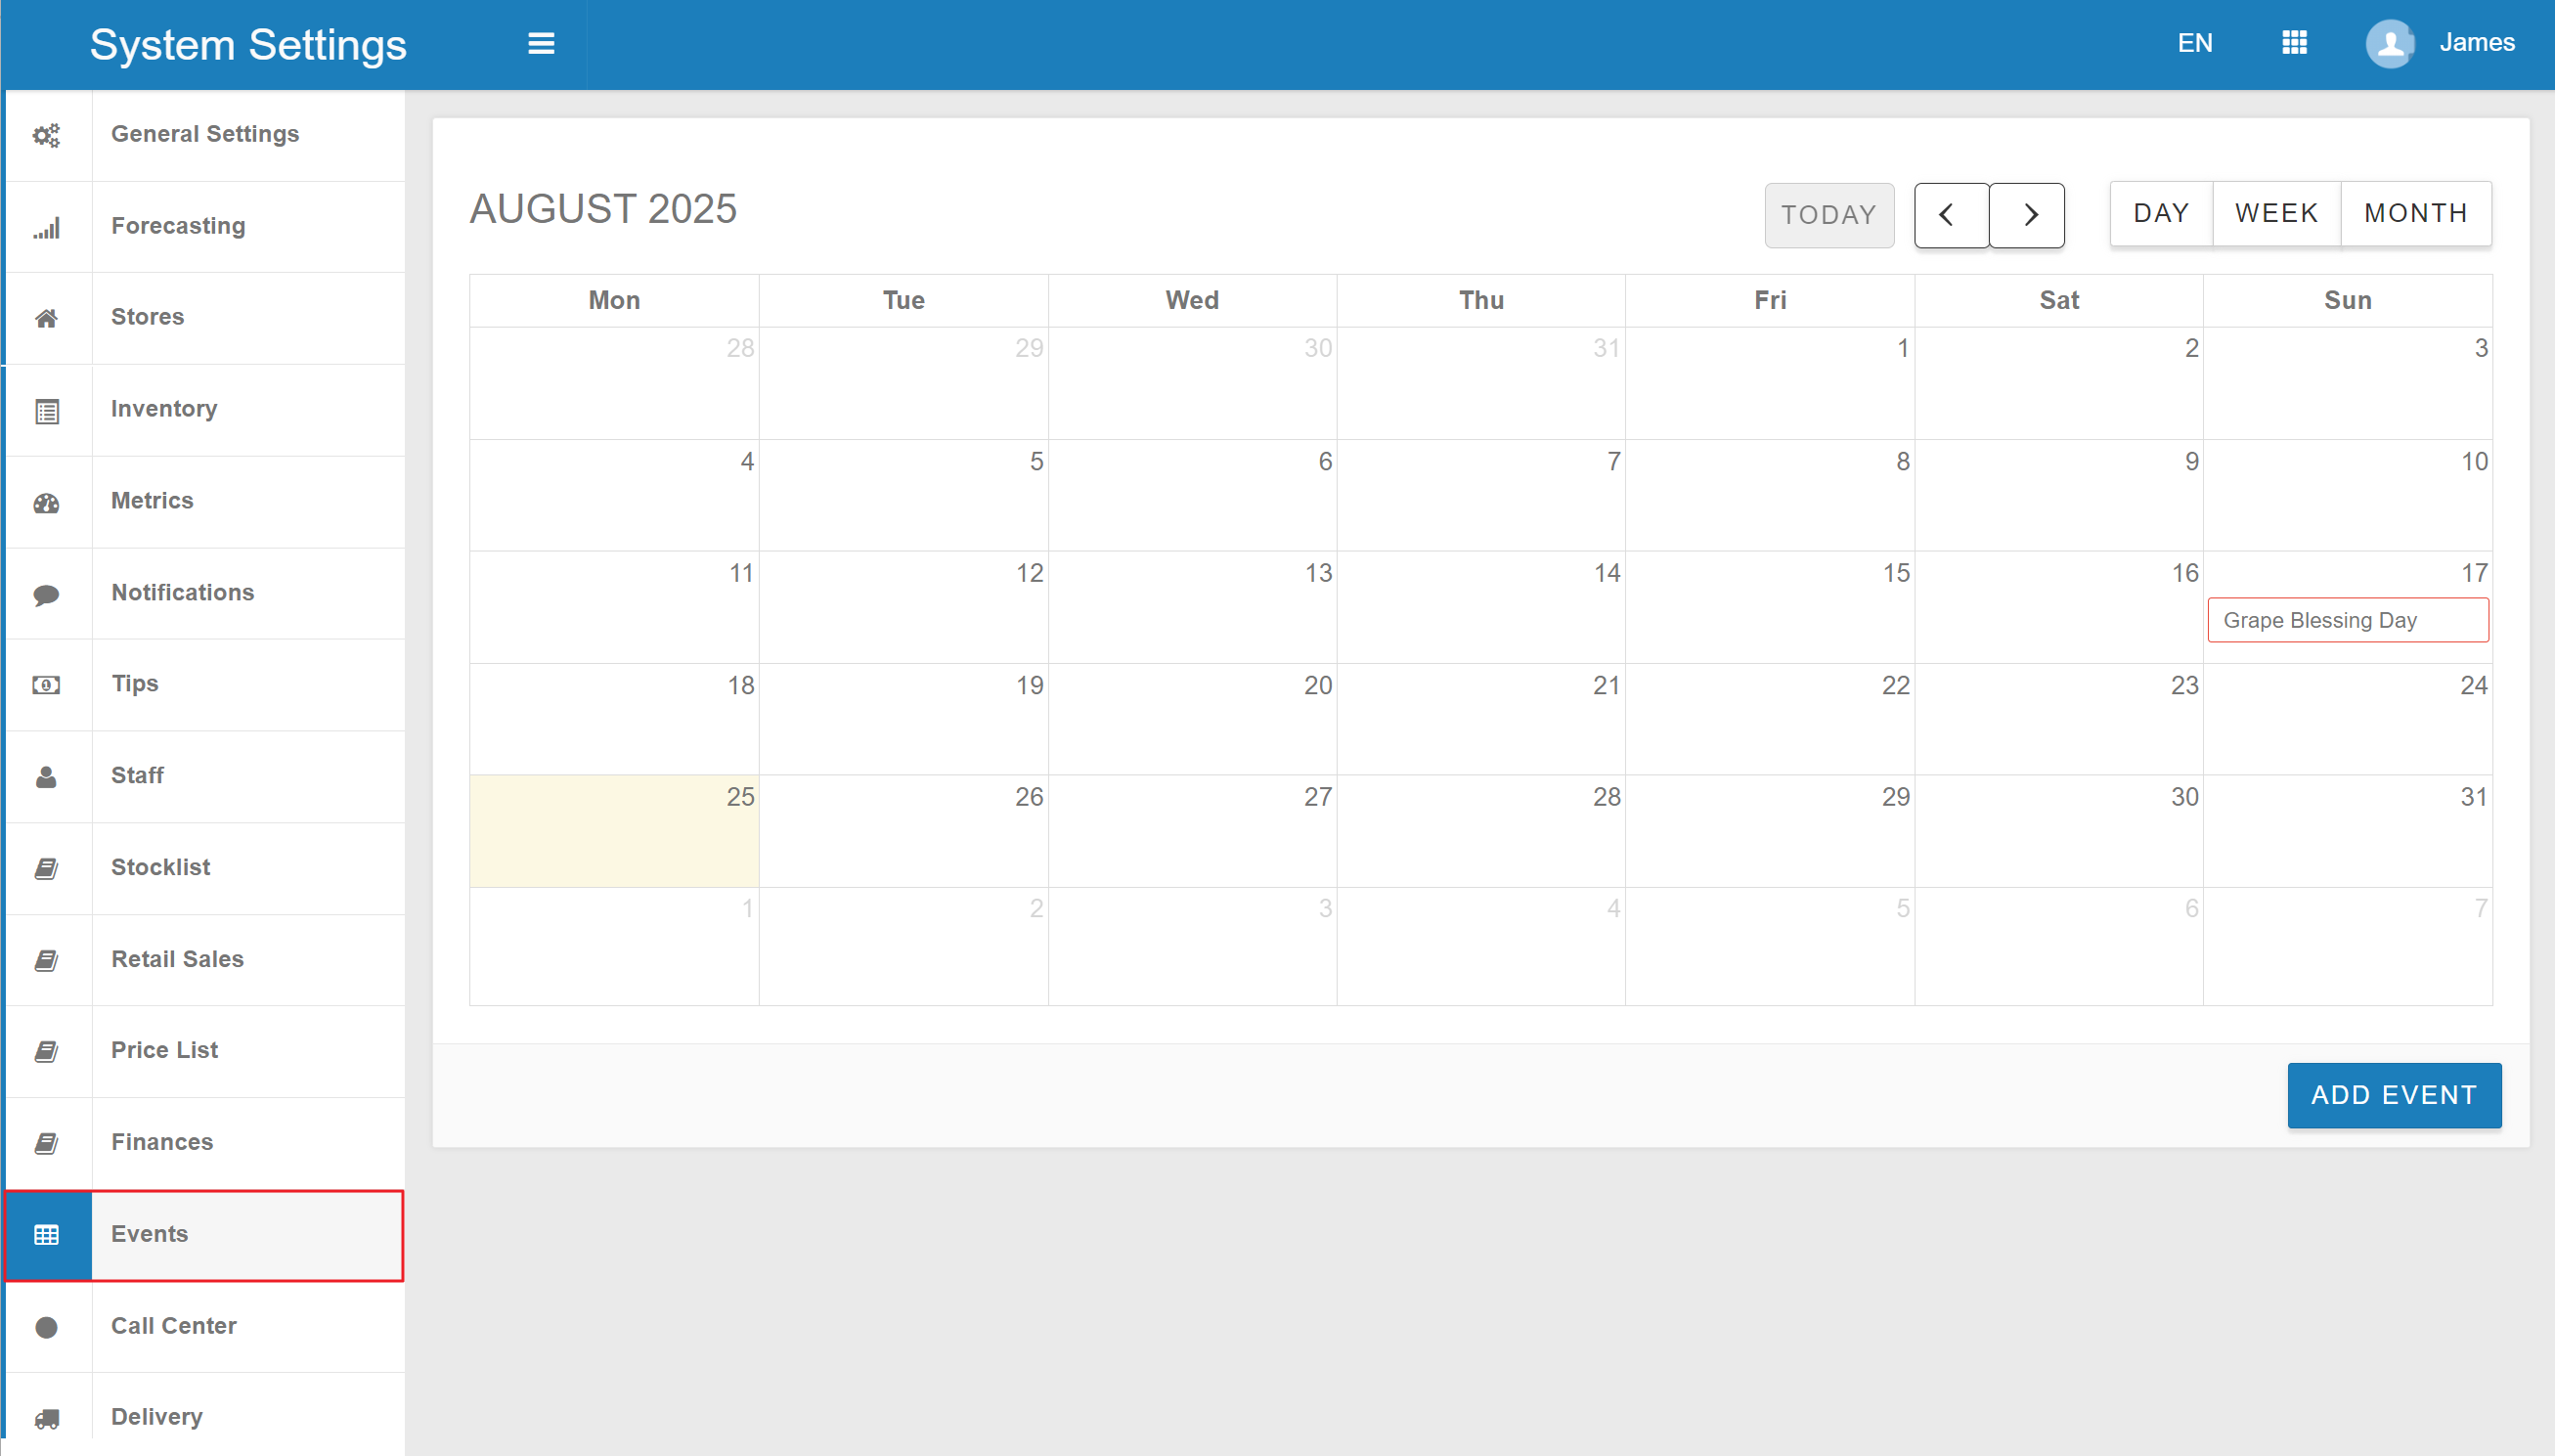Select the MONTH view

pos(2415,213)
